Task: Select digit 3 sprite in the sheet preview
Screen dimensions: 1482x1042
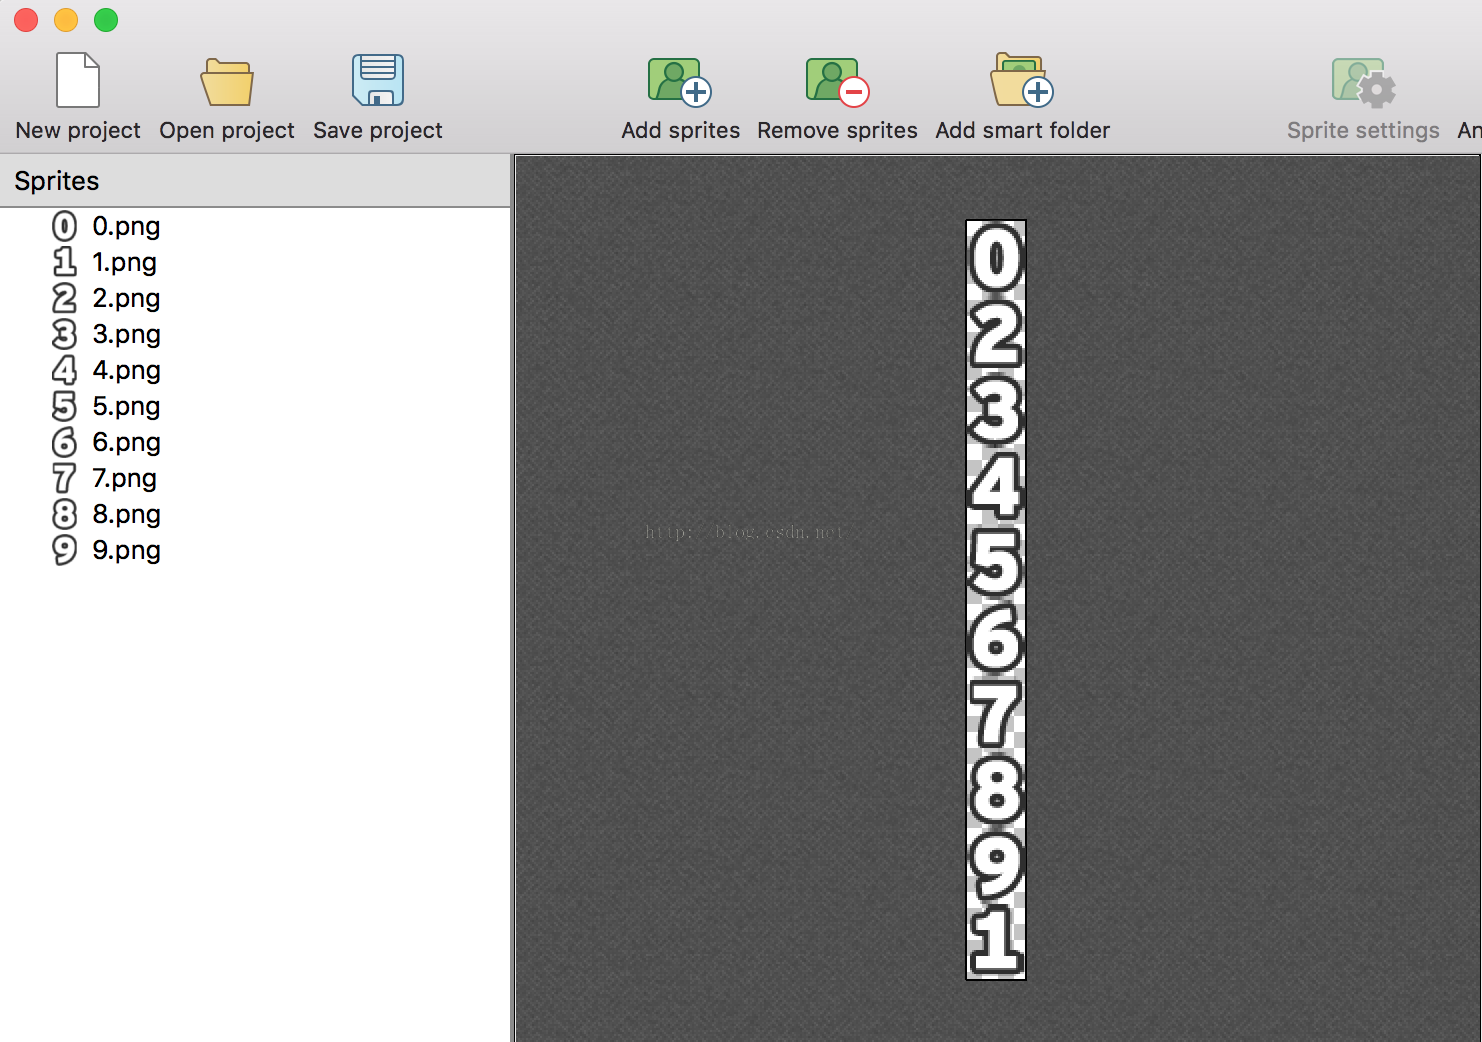Action: point(996,411)
